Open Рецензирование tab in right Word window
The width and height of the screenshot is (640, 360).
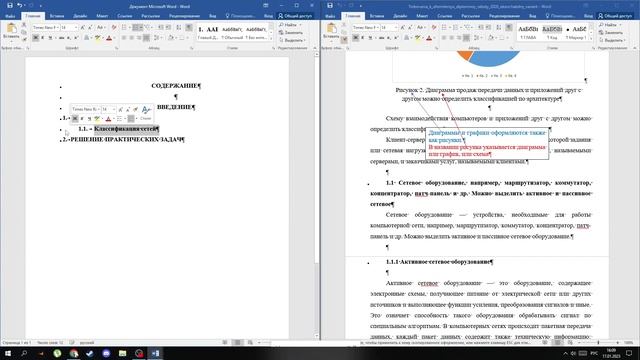(504, 16)
